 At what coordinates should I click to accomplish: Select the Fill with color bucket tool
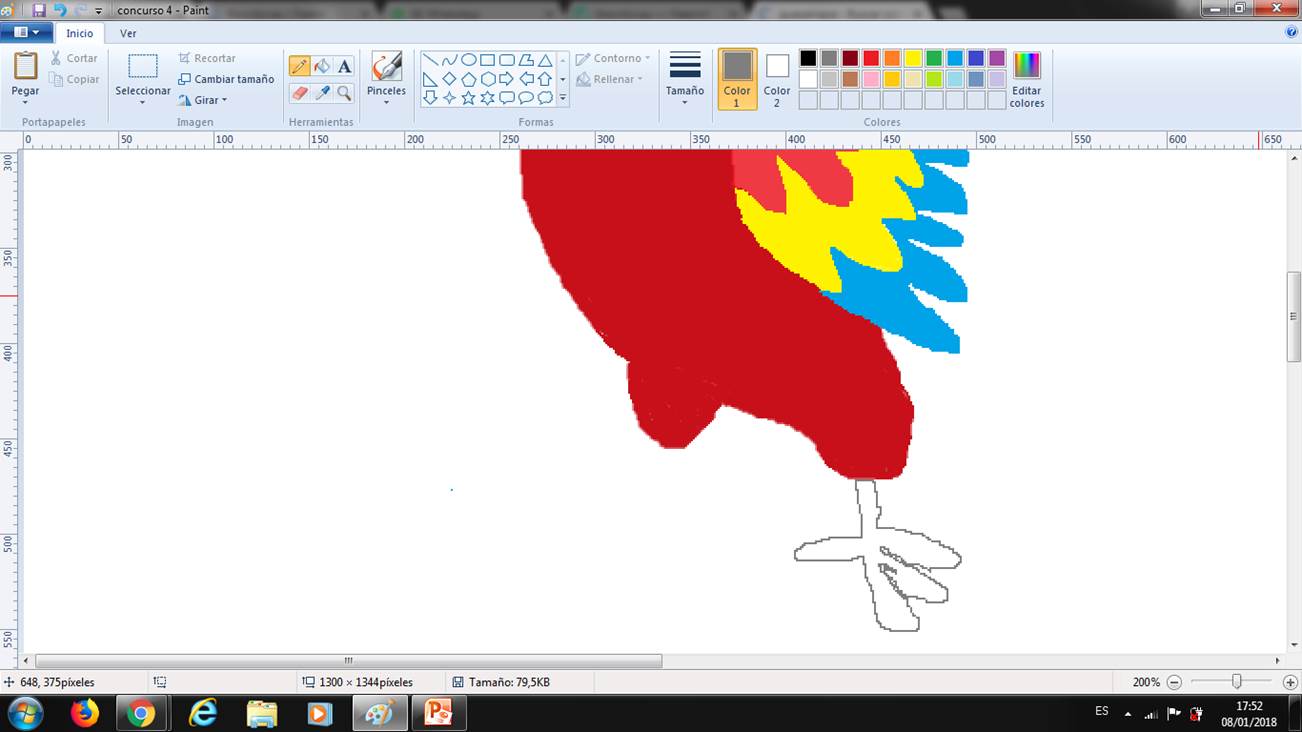point(322,67)
